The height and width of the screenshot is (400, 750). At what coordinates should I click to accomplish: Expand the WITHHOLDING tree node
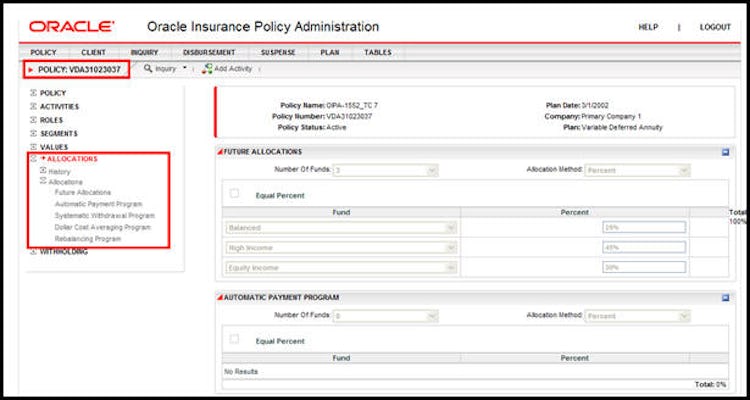click(33, 252)
